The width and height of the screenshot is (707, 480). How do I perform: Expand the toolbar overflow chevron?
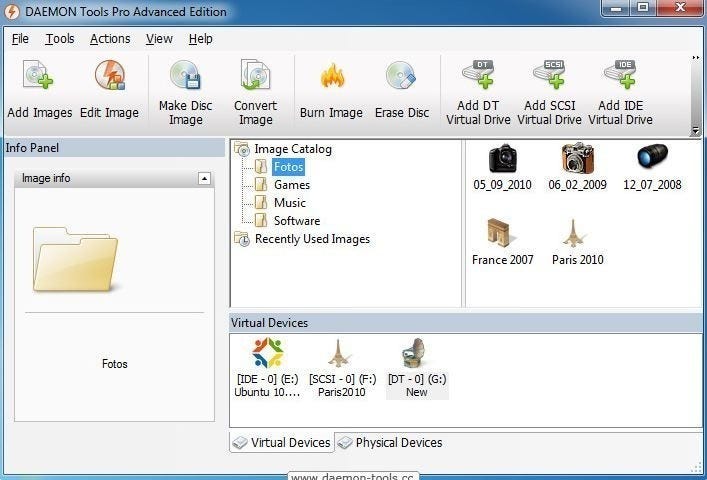tap(696, 58)
